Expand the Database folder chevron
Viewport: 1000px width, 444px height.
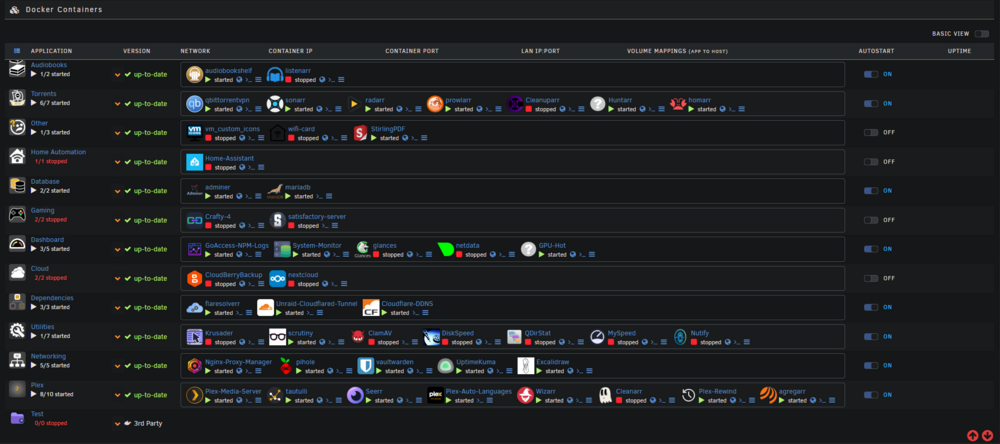(117, 191)
